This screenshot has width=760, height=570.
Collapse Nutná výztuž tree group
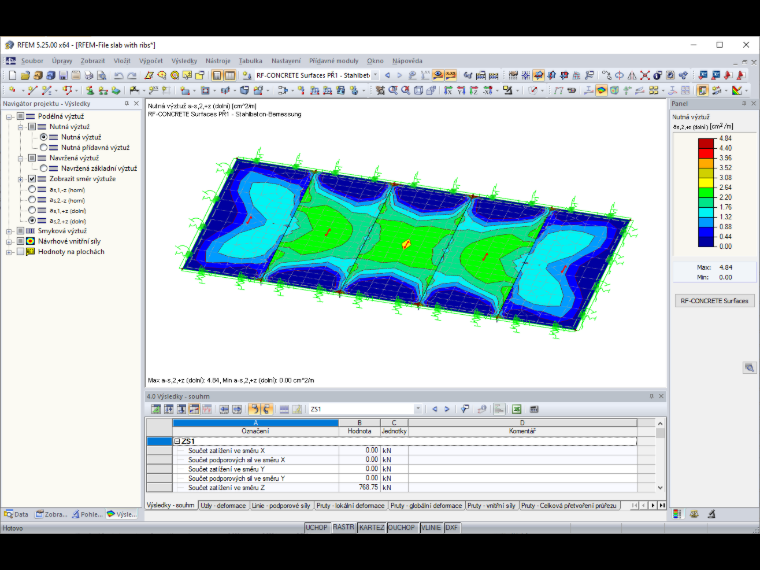[20, 127]
